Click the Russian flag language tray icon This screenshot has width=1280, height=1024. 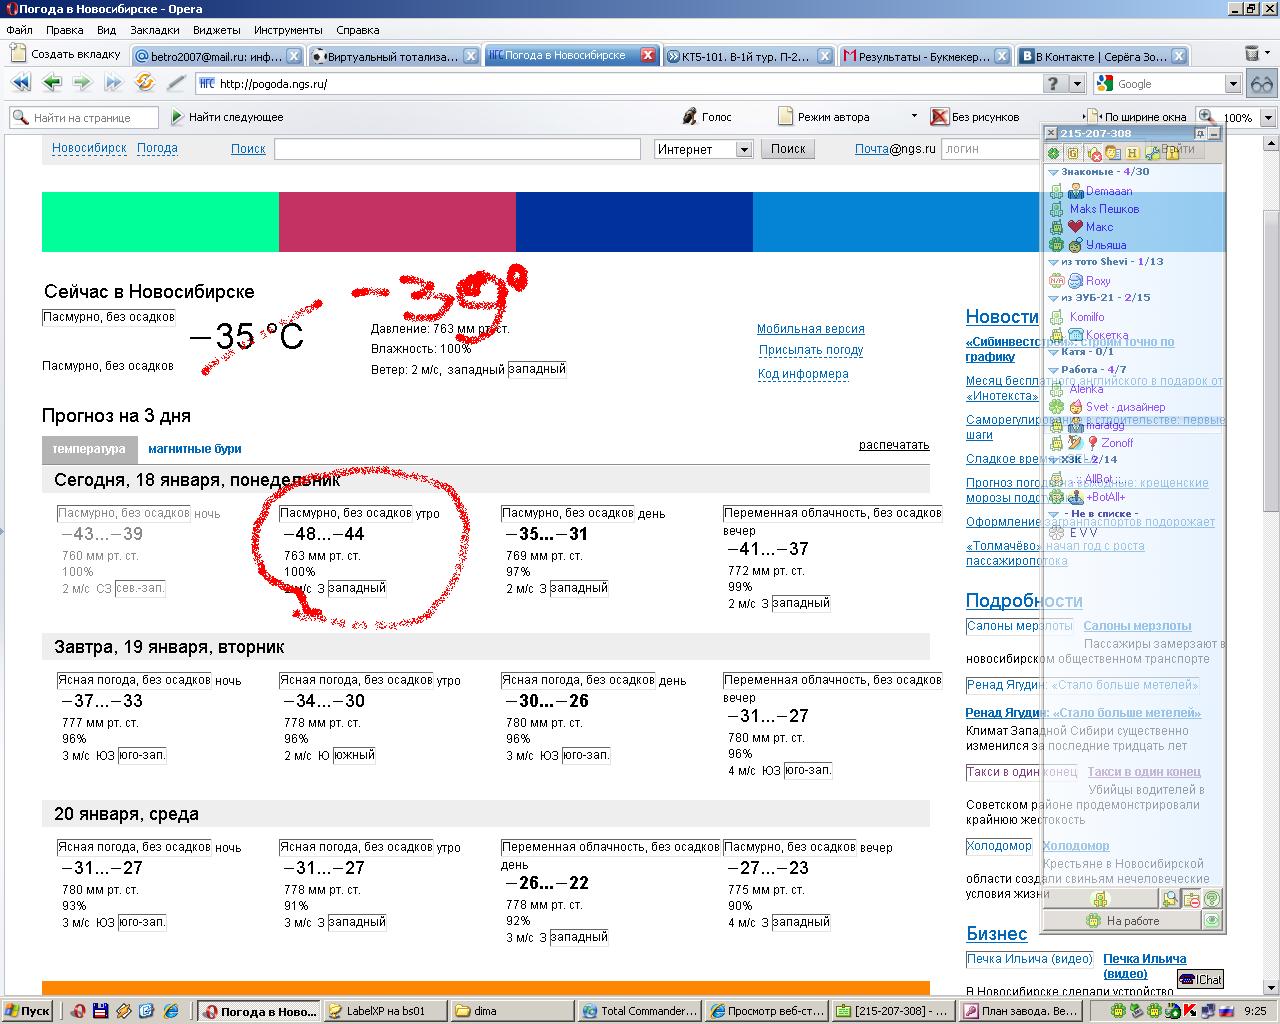[1226, 1011]
